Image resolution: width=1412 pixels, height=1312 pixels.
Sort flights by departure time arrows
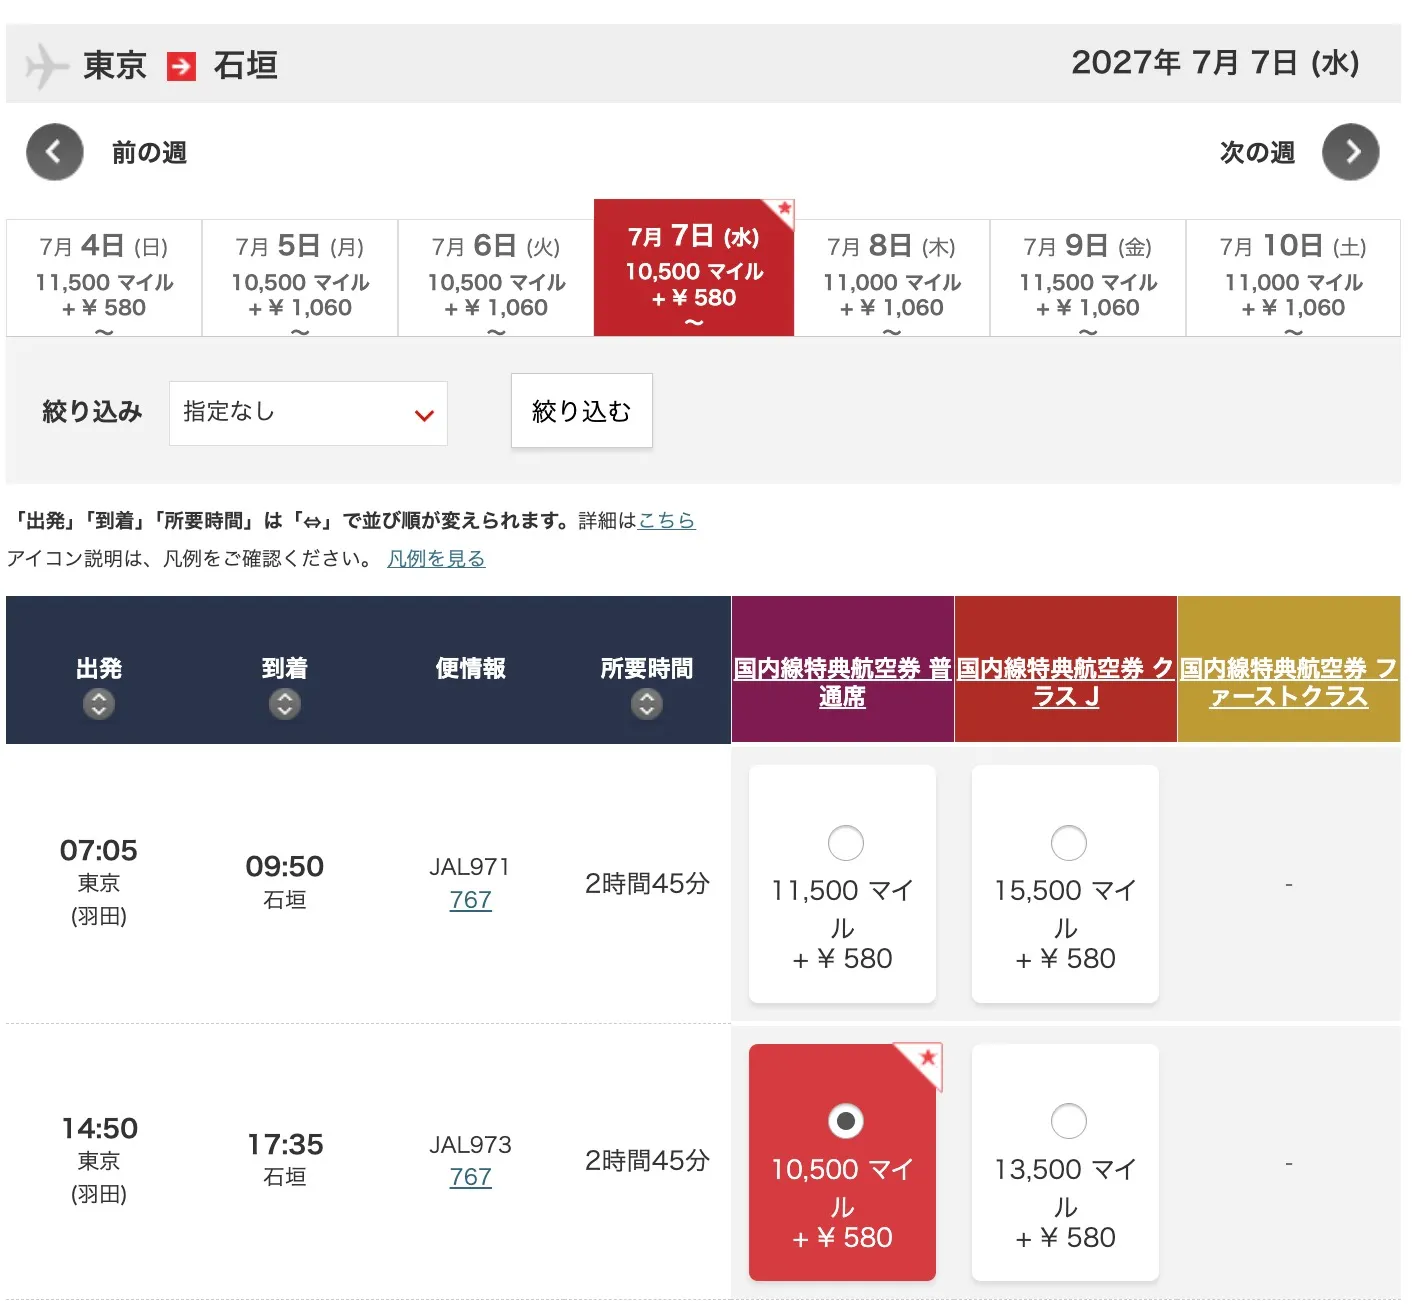click(98, 704)
